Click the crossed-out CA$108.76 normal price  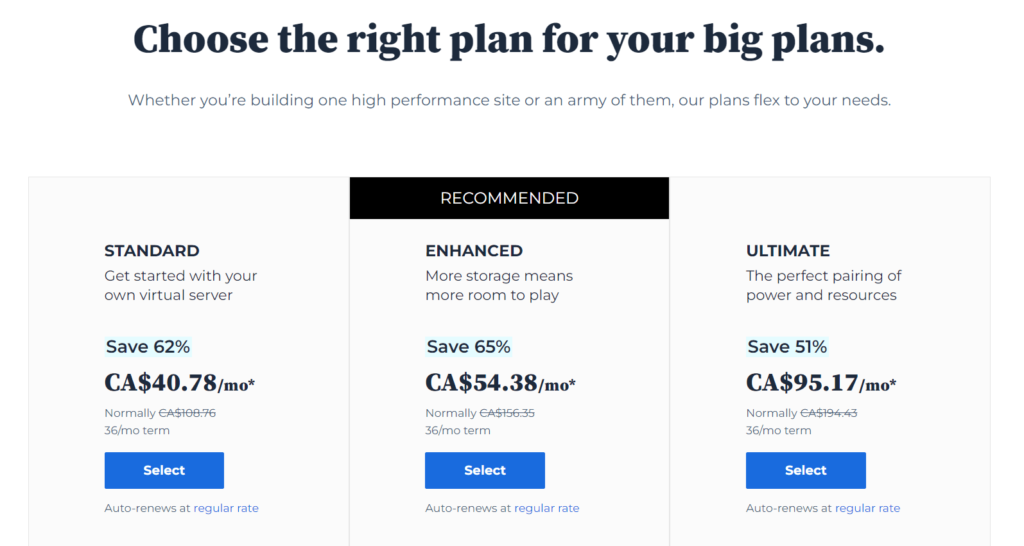[187, 413]
